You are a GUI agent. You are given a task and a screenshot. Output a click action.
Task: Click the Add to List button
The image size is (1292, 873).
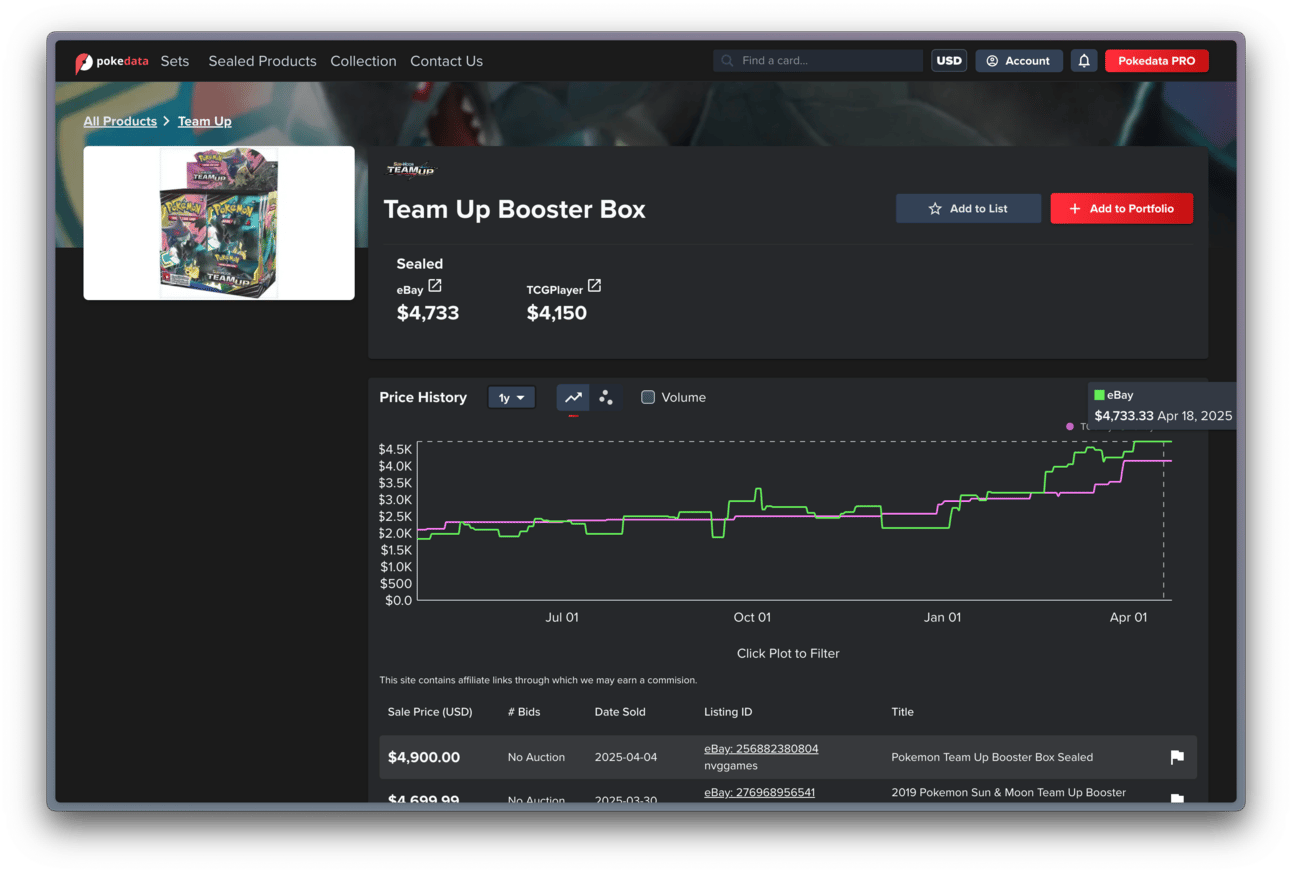(x=968, y=208)
